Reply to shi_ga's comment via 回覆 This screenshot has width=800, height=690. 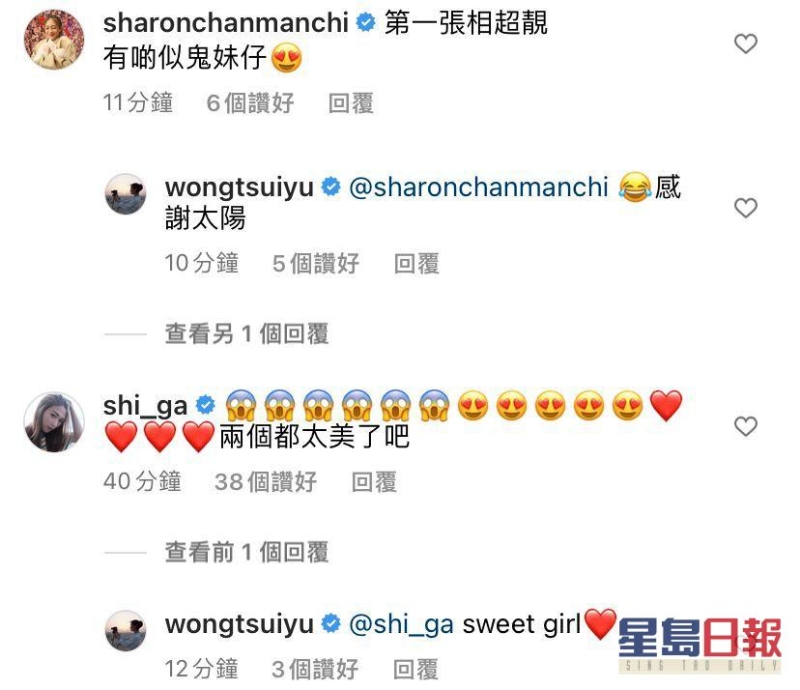click(374, 482)
